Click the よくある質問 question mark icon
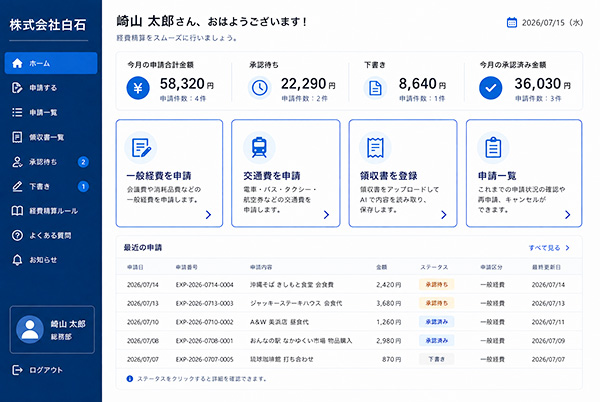 (17, 235)
